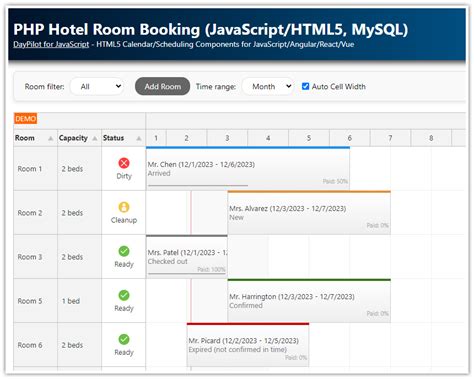Select Mr. Picard reservation in Room 6
This screenshot has height=379, width=474.
248,345
